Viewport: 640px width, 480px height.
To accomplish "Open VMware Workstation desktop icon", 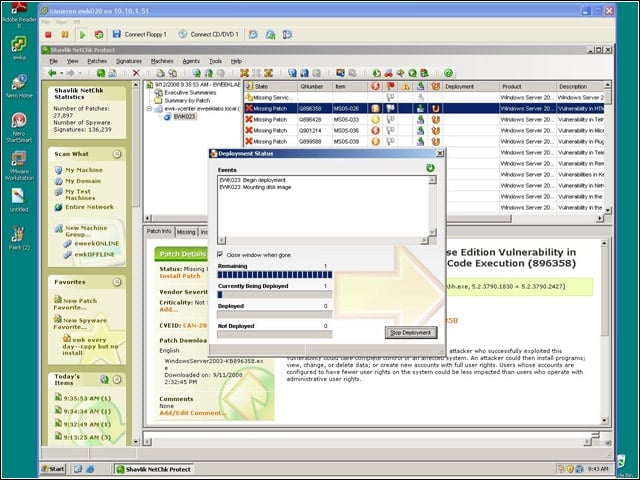I will [x=19, y=166].
